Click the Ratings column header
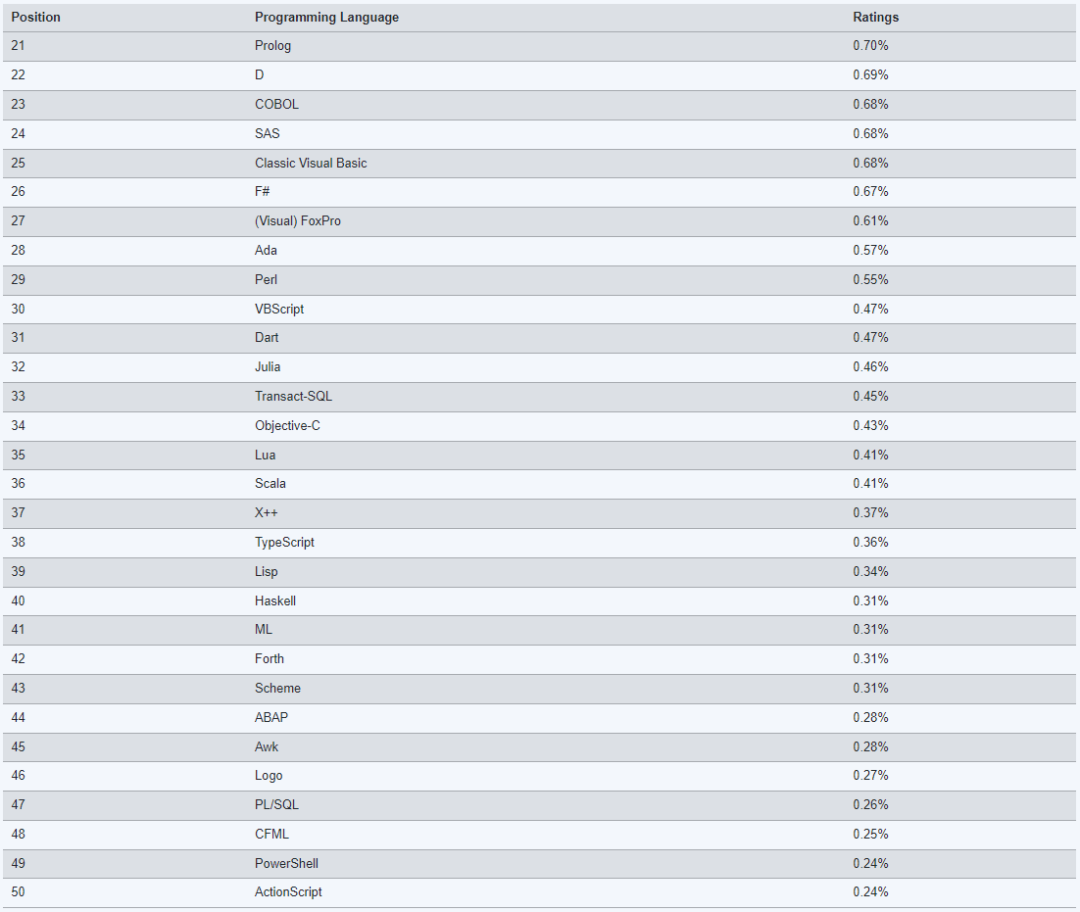Image resolution: width=1080 pixels, height=912 pixels. tap(875, 17)
